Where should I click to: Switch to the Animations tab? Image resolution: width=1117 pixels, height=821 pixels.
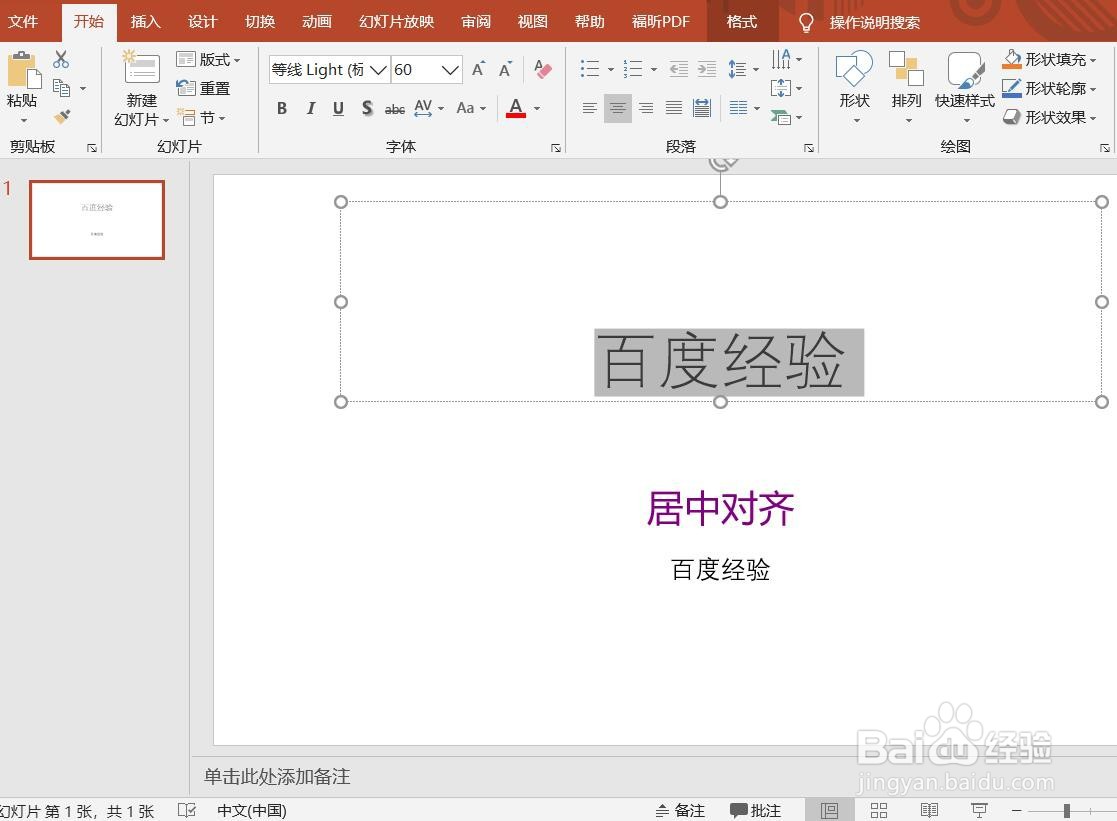[x=316, y=22]
